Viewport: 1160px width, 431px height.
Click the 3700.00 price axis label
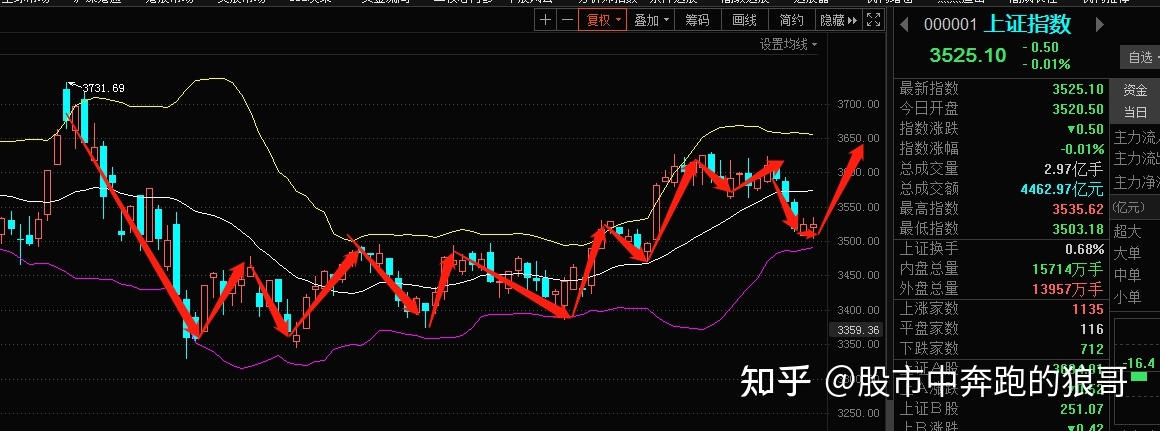pyautogui.click(x=858, y=104)
